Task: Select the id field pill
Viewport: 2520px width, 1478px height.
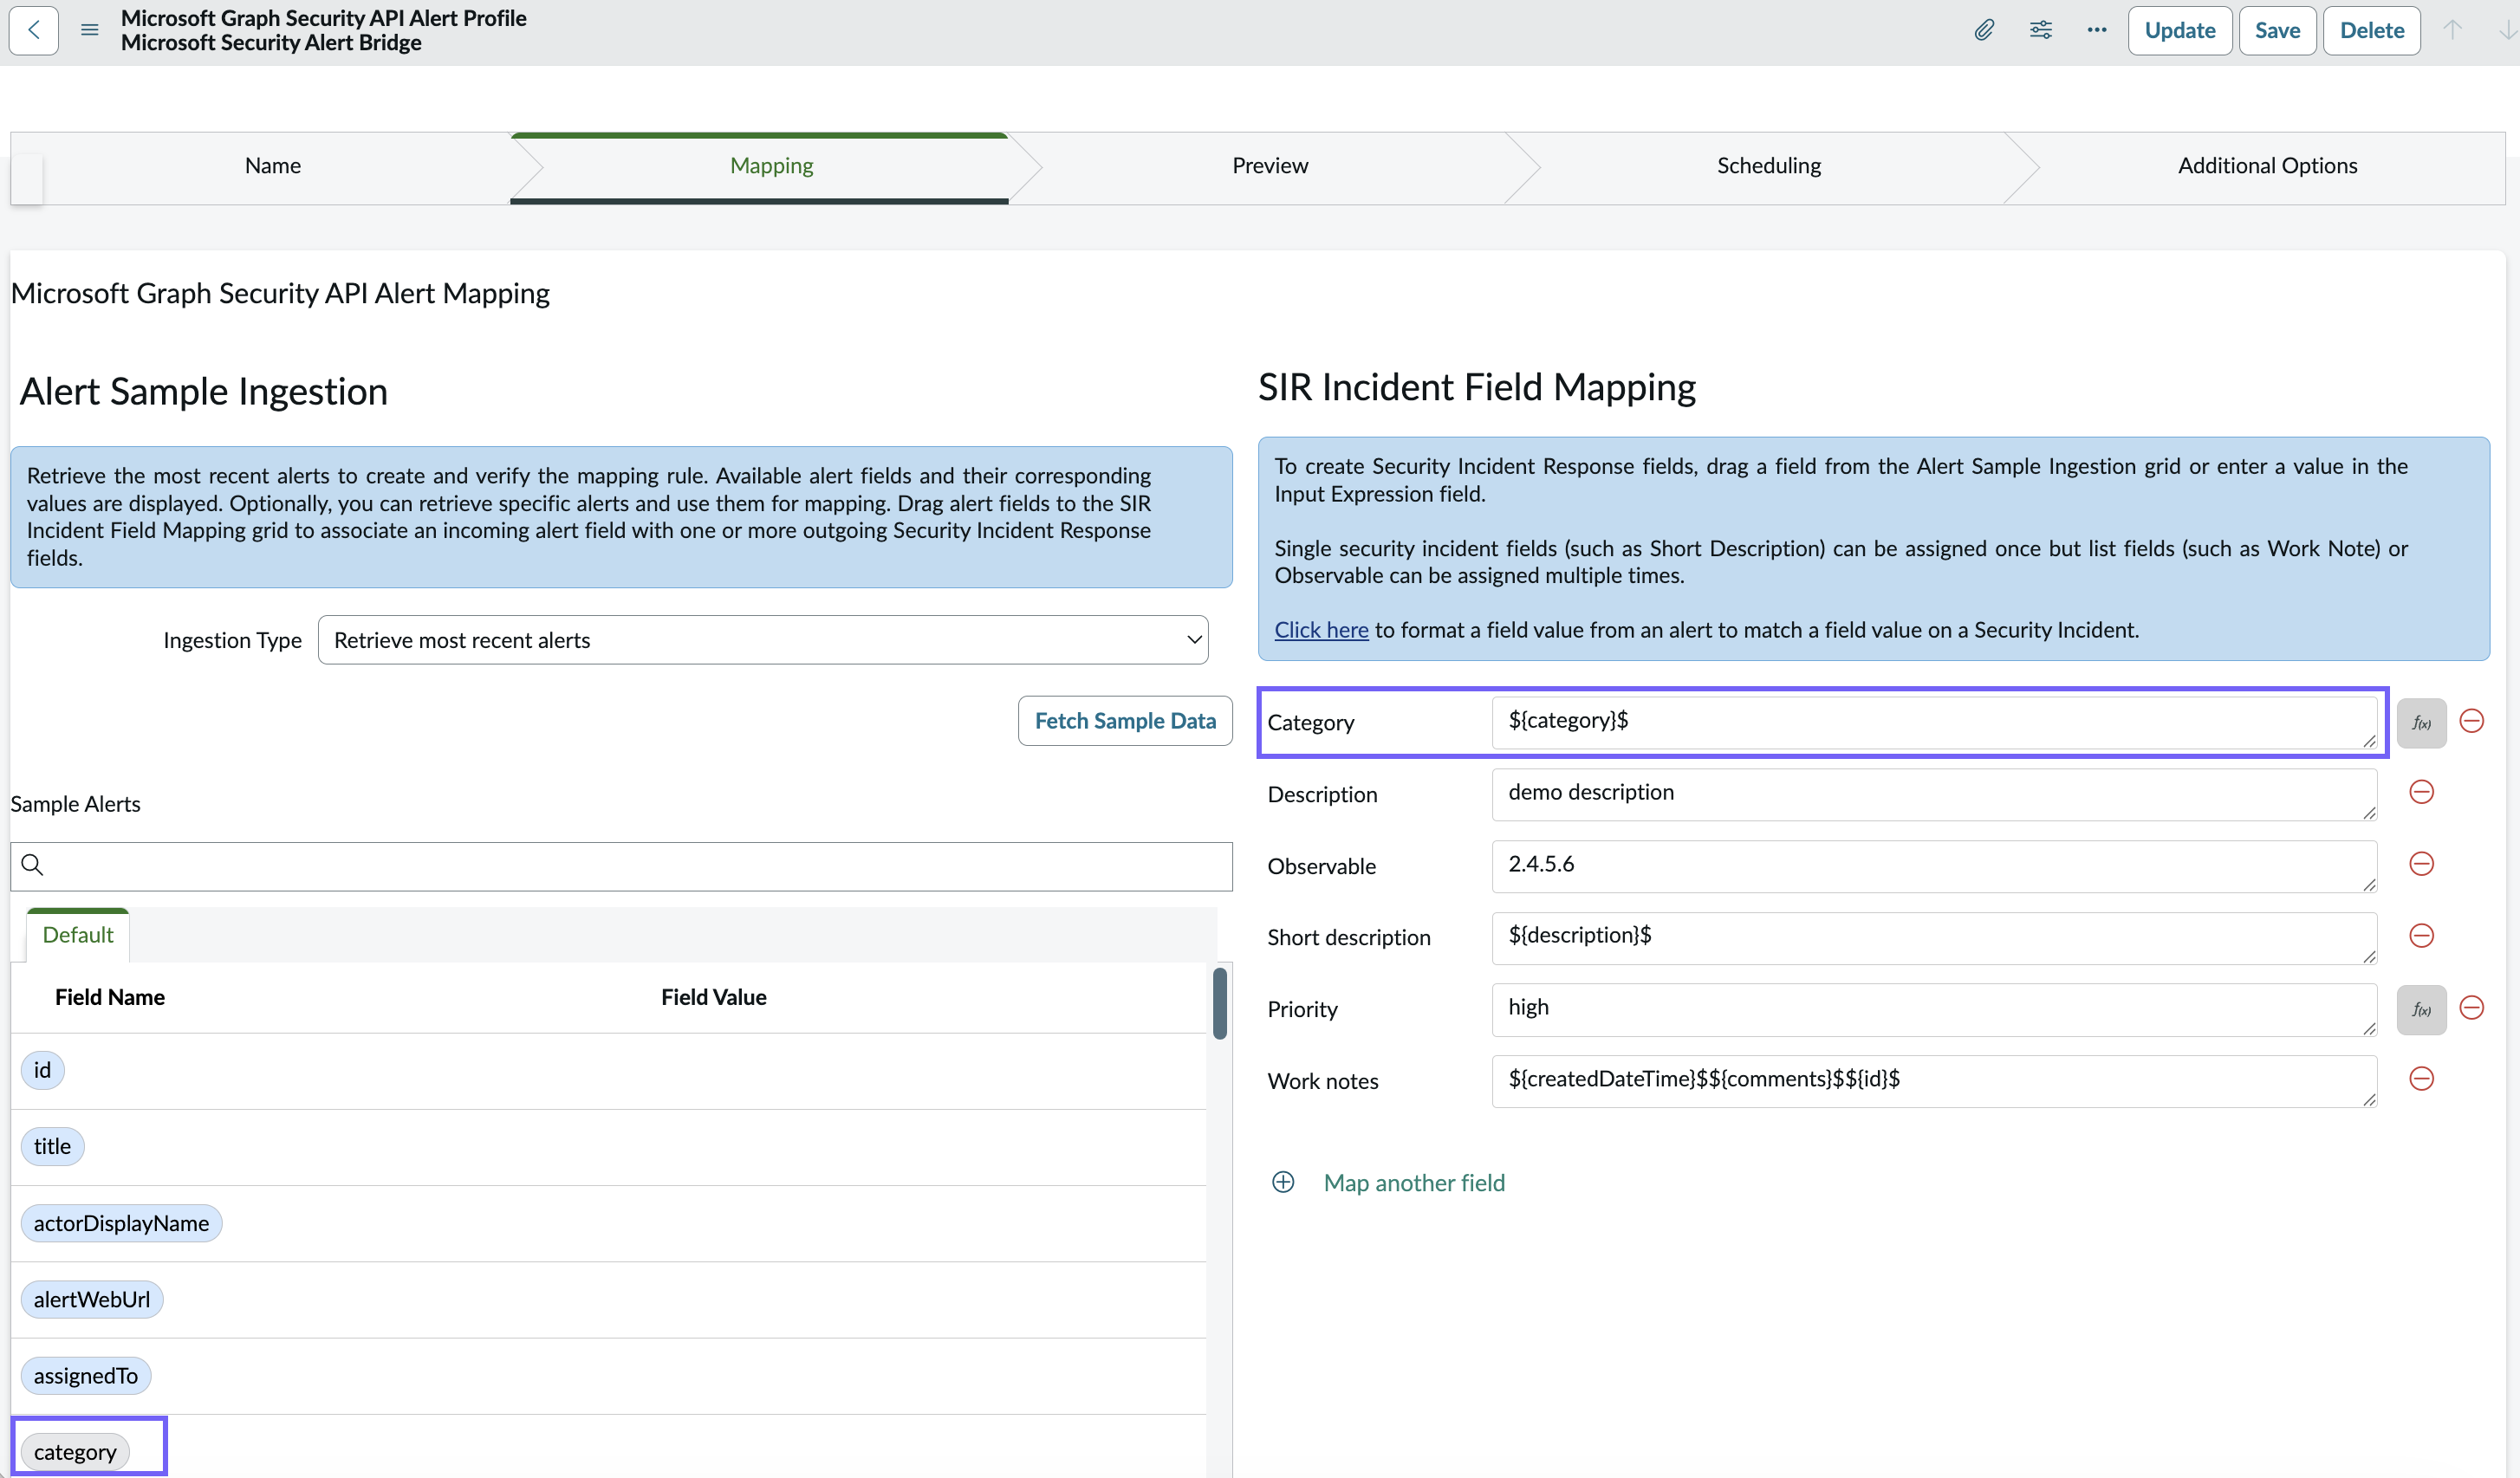Action: [42, 1070]
